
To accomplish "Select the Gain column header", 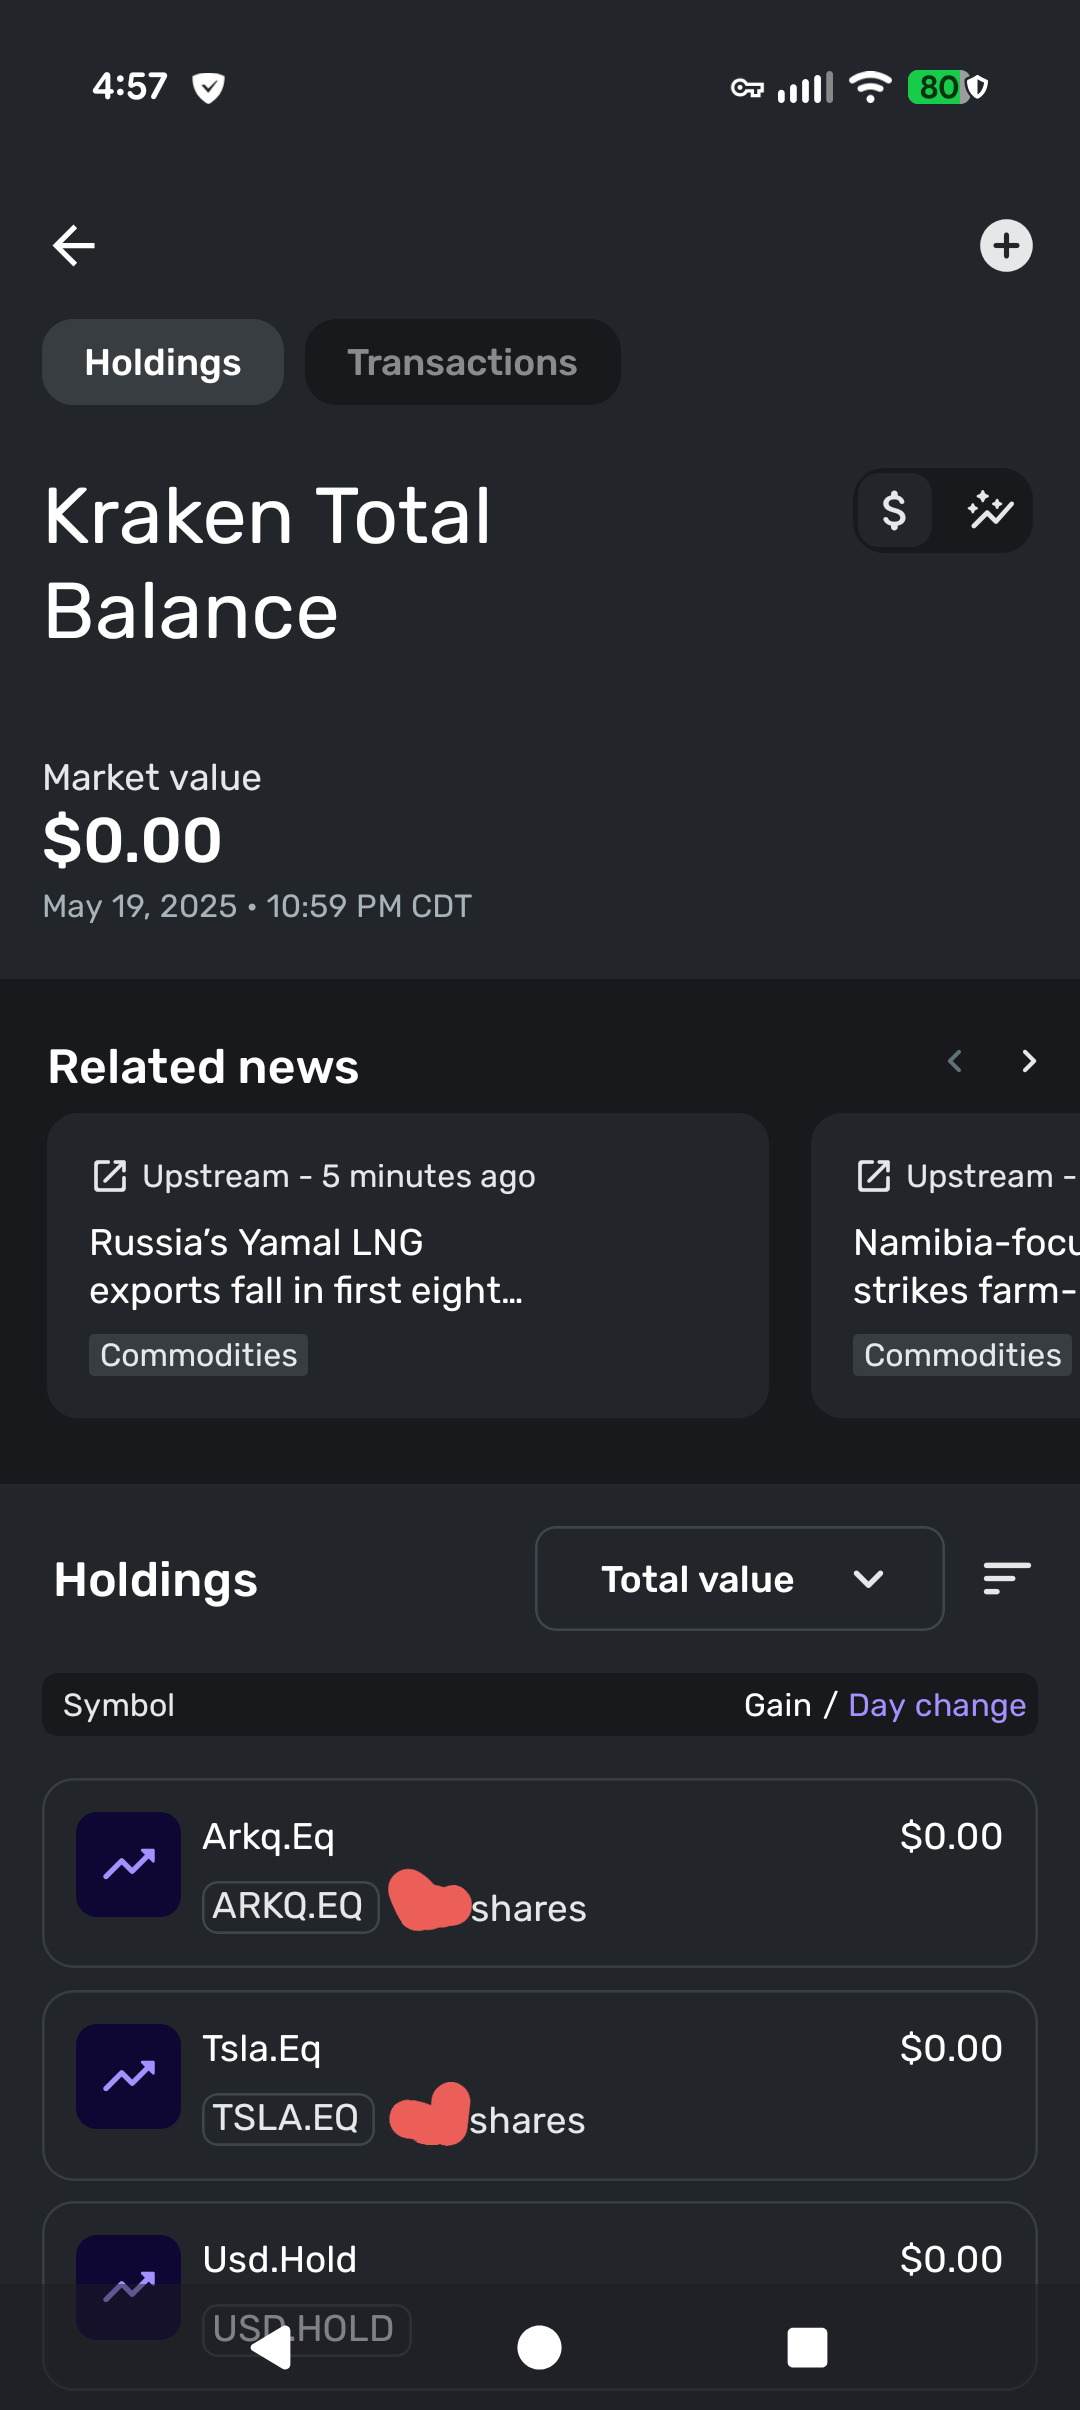I will coord(777,1705).
